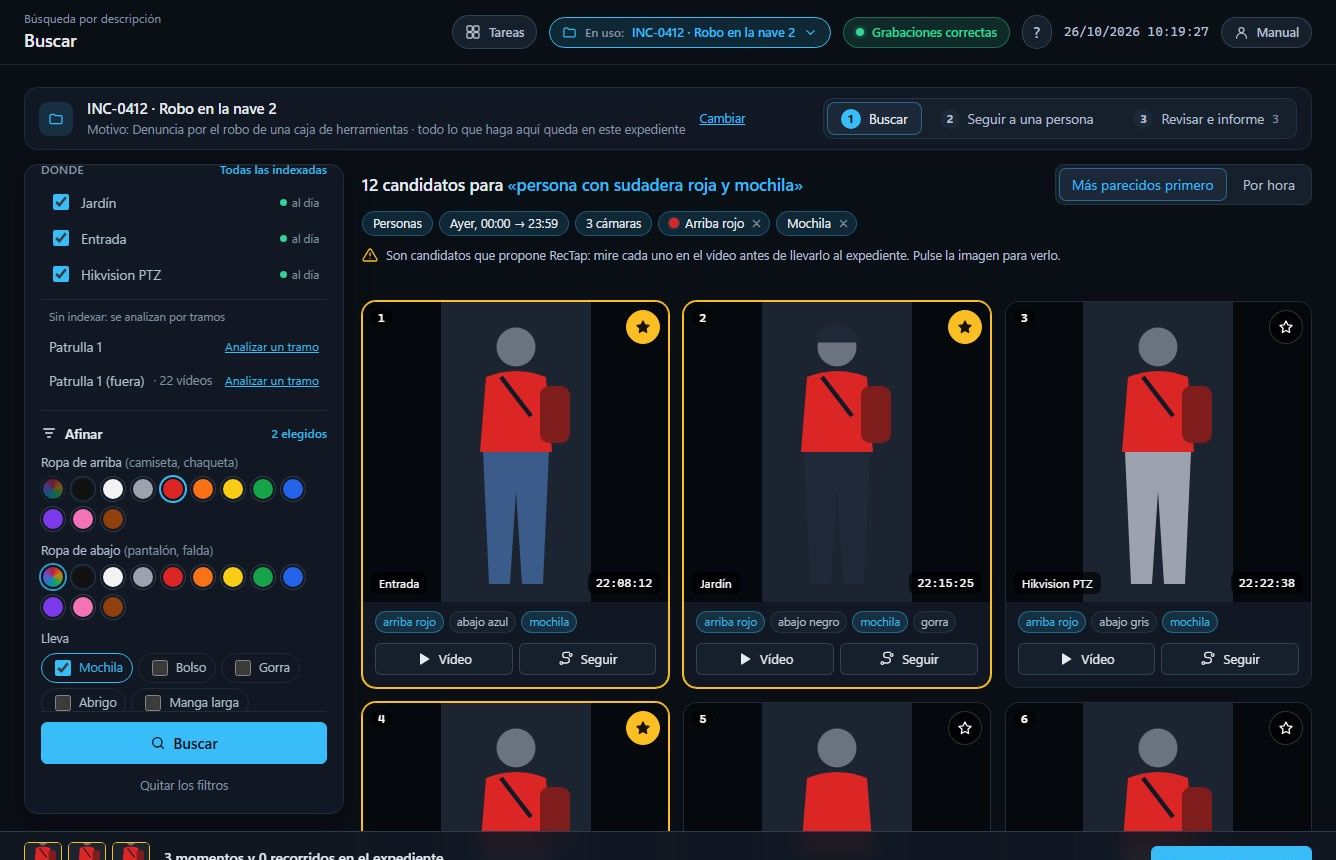Image resolution: width=1336 pixels, height=860 pixels.
Task: Play video for candidate 2 Jardín
Action: coord(765,659)
